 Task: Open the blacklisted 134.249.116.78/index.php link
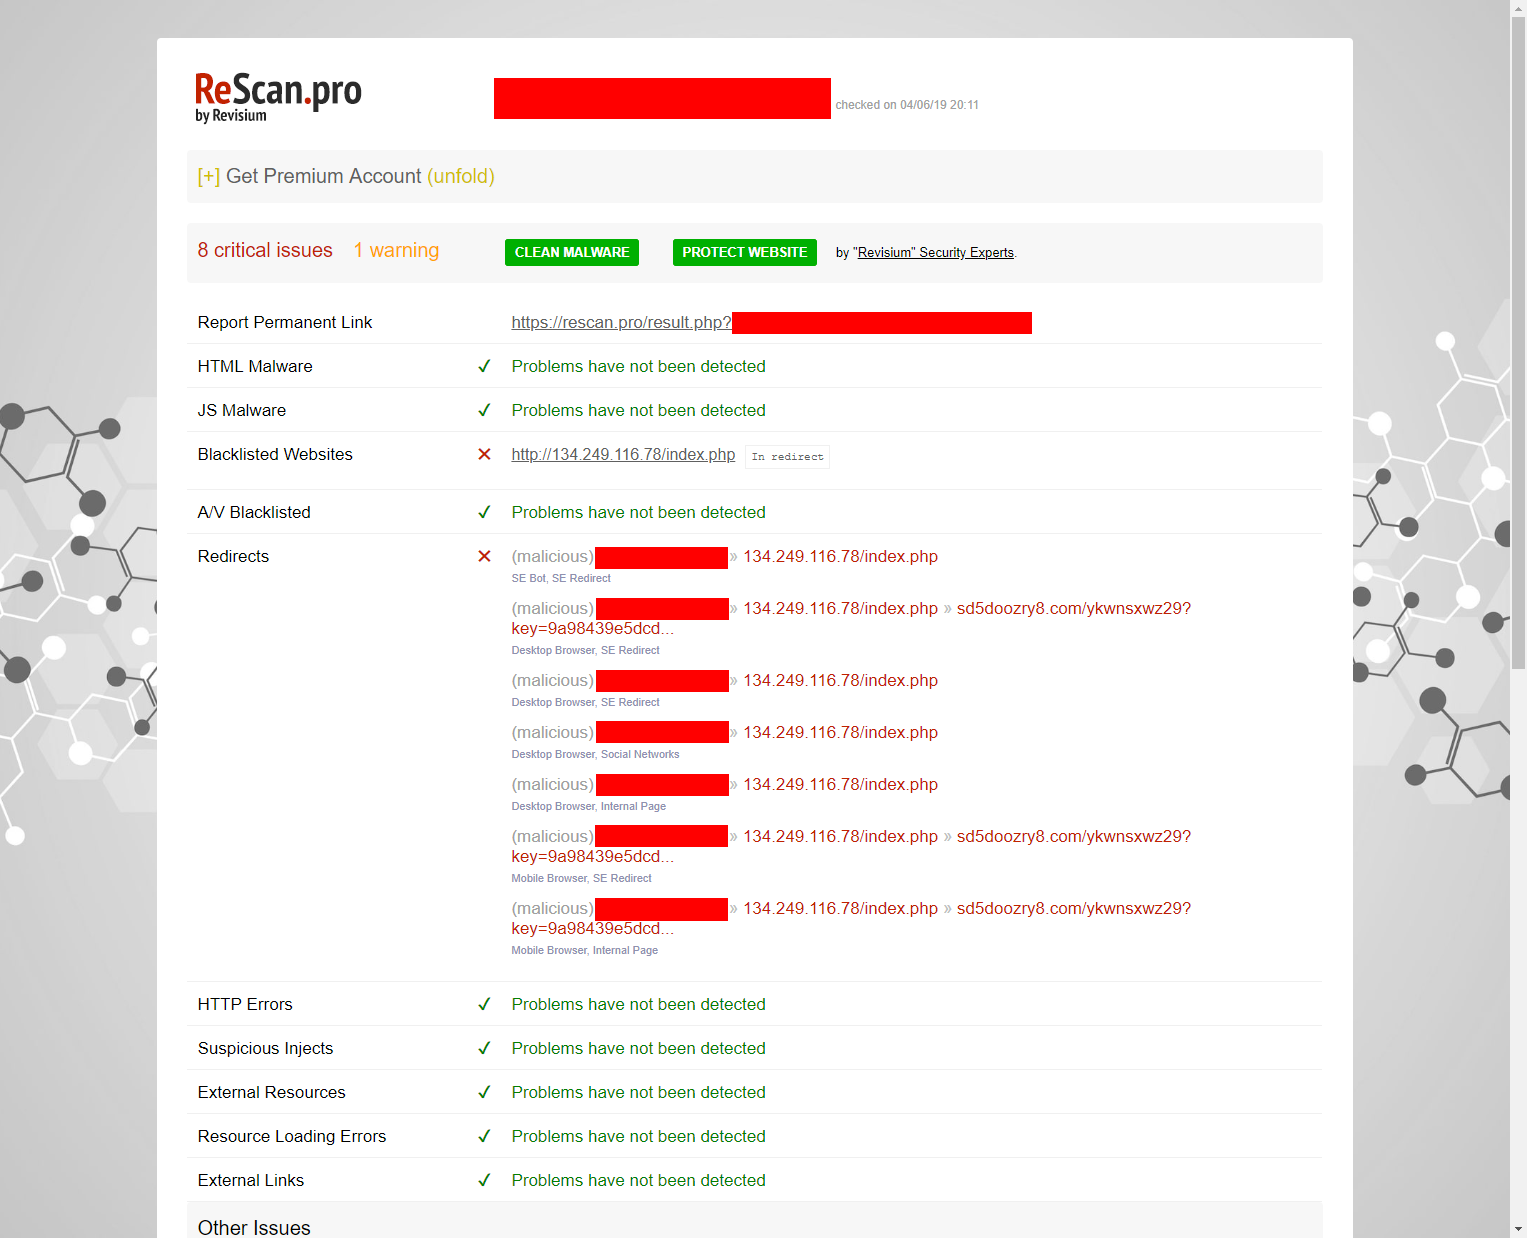tap(622, 454)
